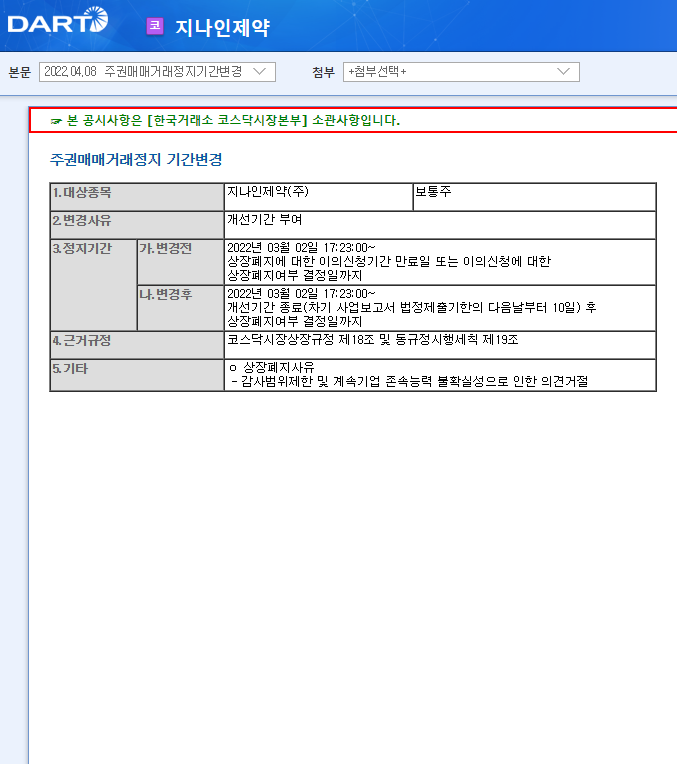Select the 나.변경후 sub-label
This screenshot has height=764, width=677.
coord(181,308)
